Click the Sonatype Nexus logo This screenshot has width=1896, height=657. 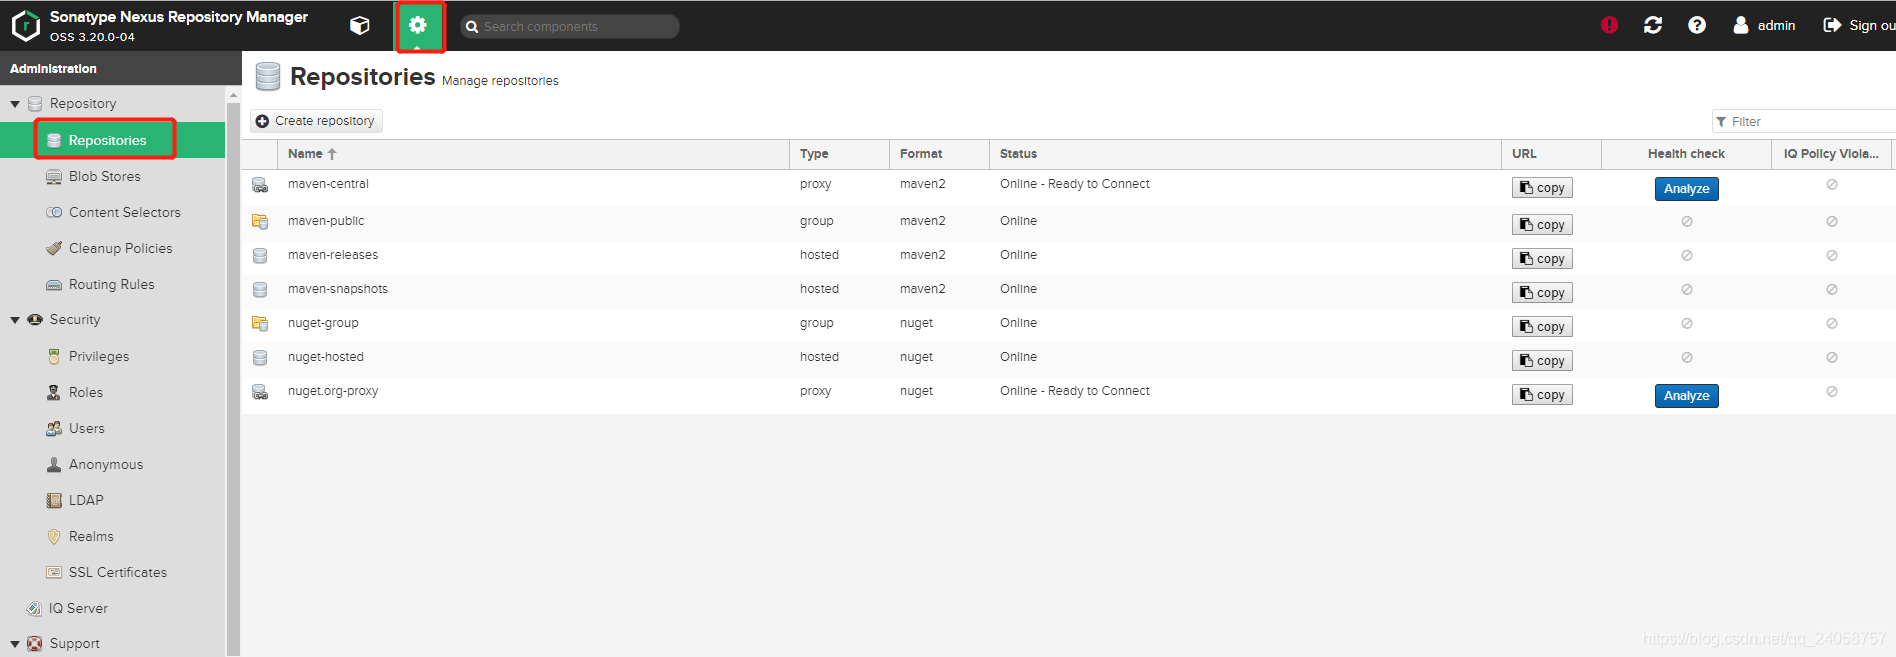pyautogui.click(x=26, y=25)
